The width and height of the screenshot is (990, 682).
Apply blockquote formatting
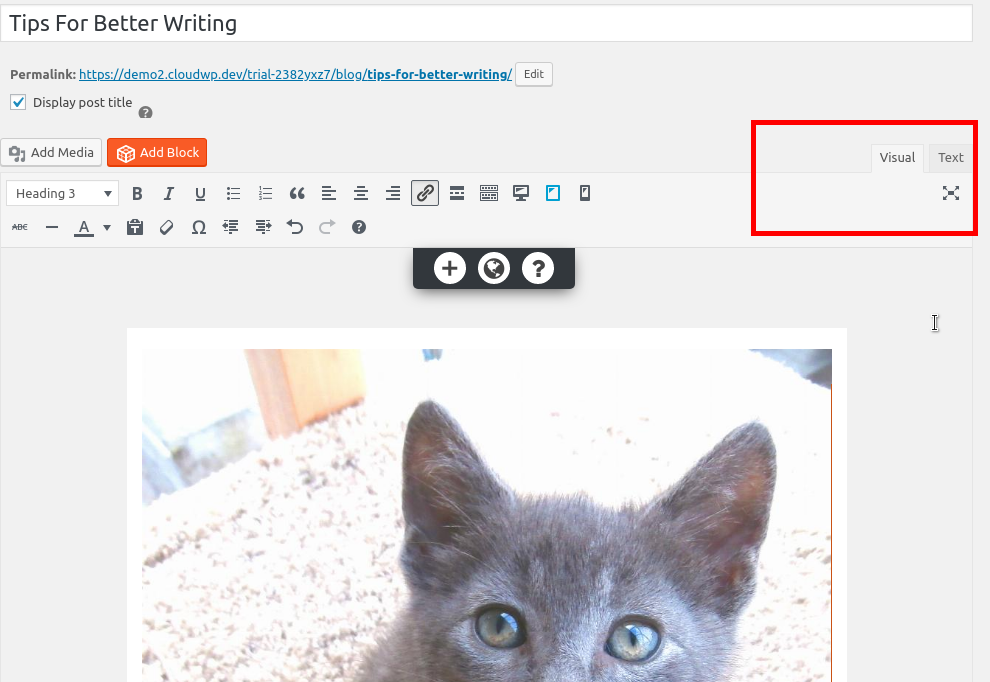[x=297, y=193]
